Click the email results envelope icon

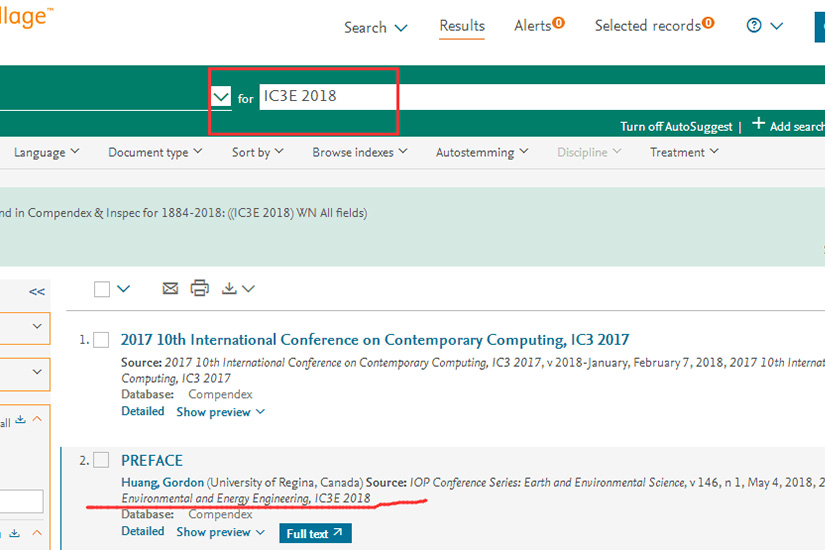coord(170,288)
